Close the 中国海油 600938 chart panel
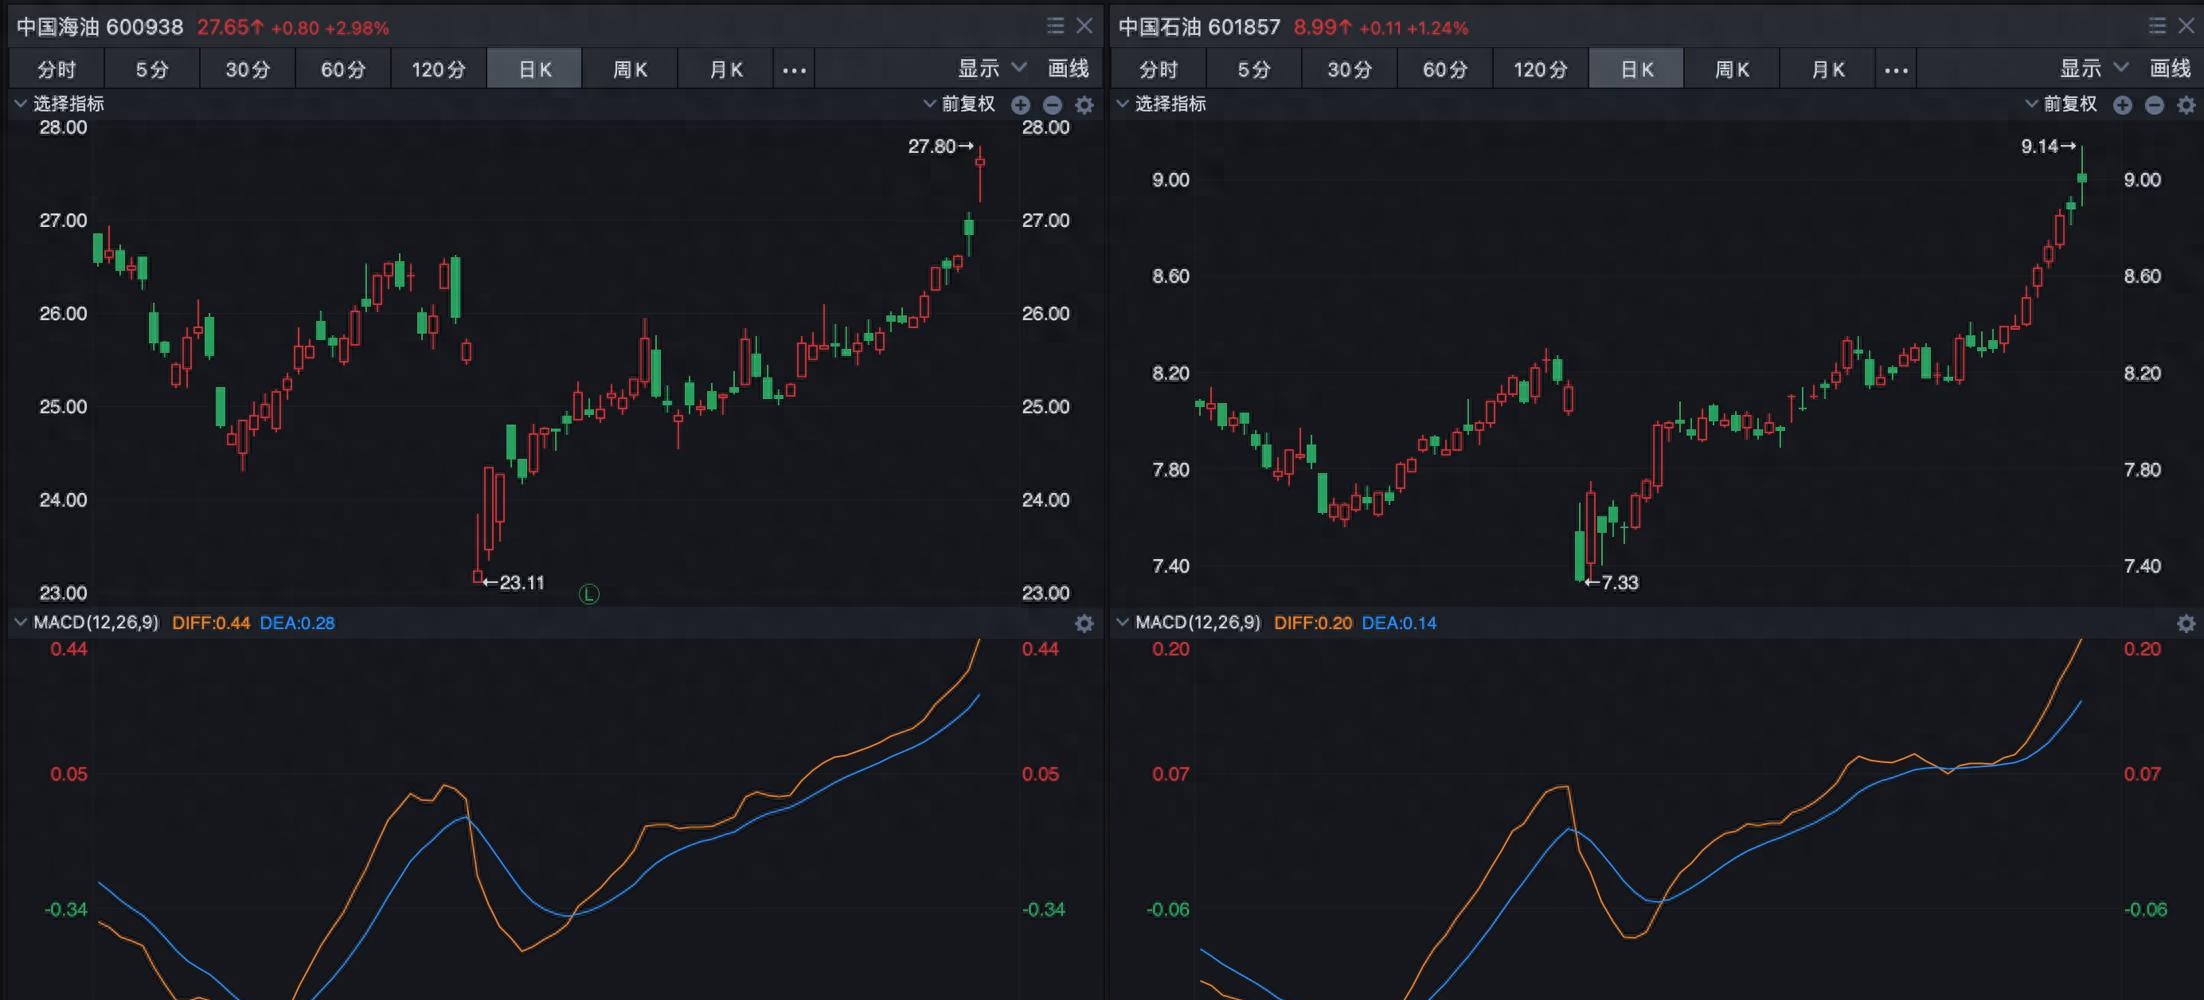 [1085, 26]
